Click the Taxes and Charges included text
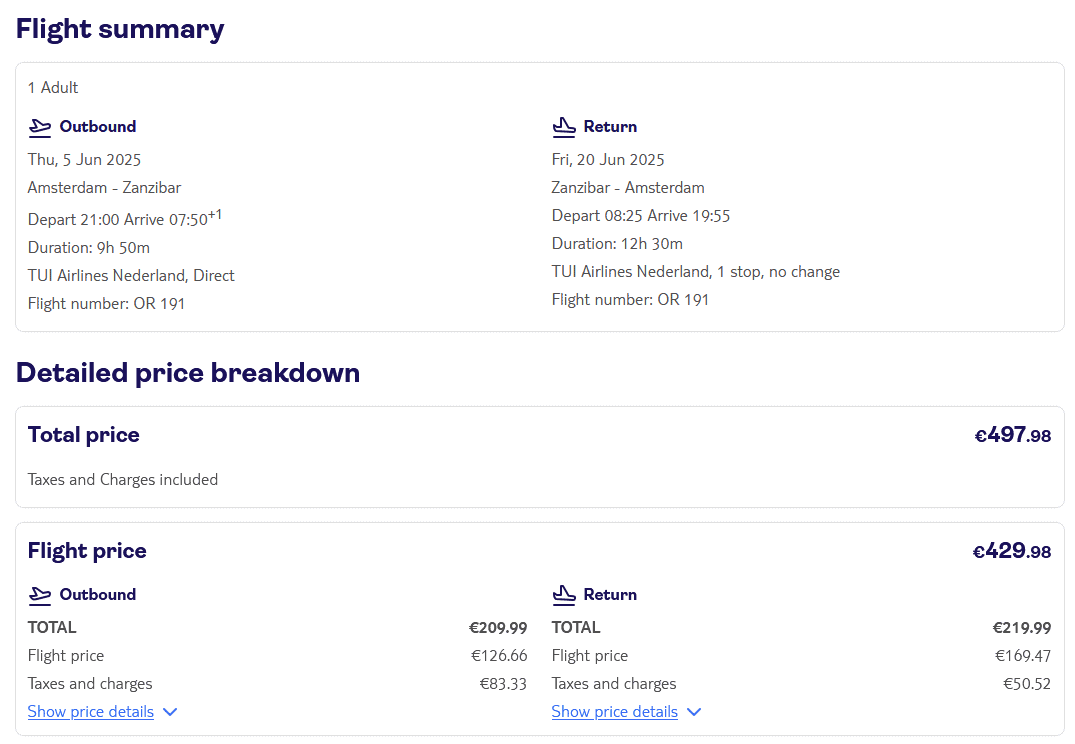The height and width of the screenshot is (744, 1075). (x=123, y=480)
